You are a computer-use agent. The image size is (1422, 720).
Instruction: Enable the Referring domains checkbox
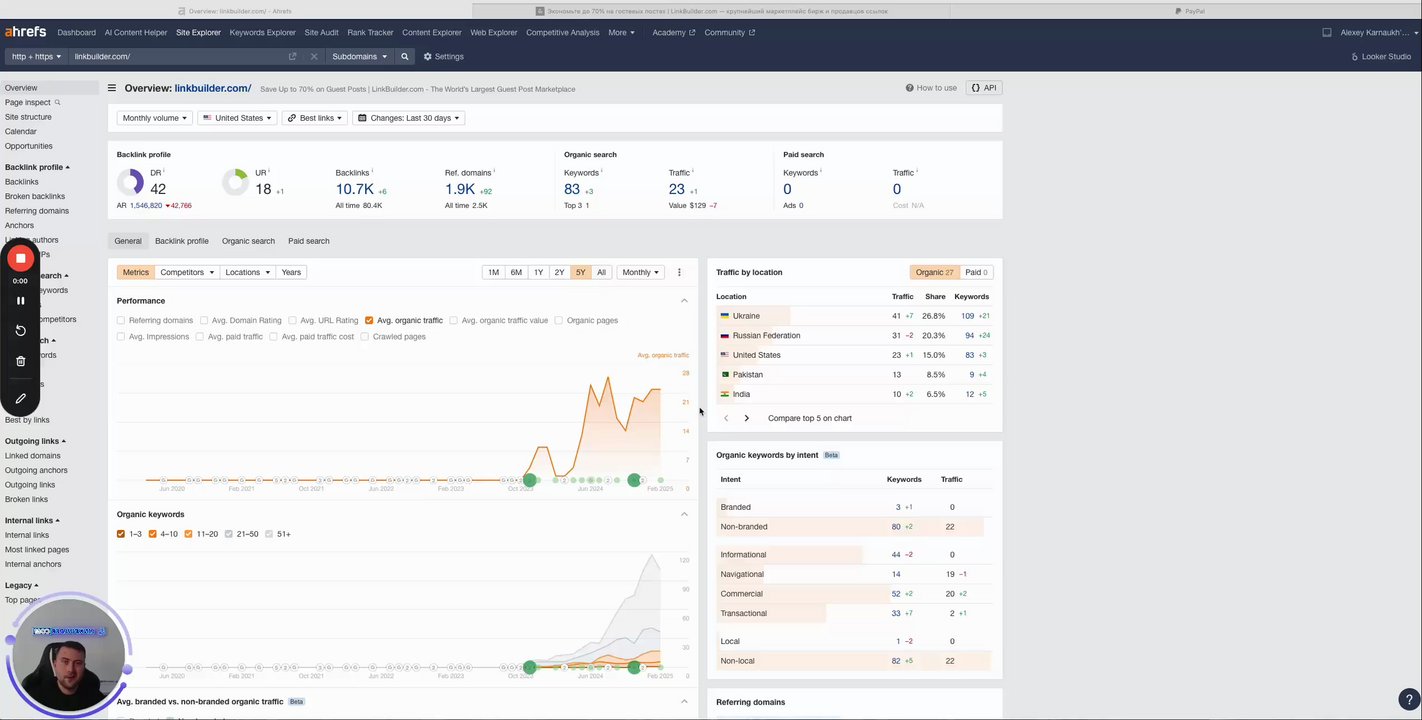[x=121, y=321]
